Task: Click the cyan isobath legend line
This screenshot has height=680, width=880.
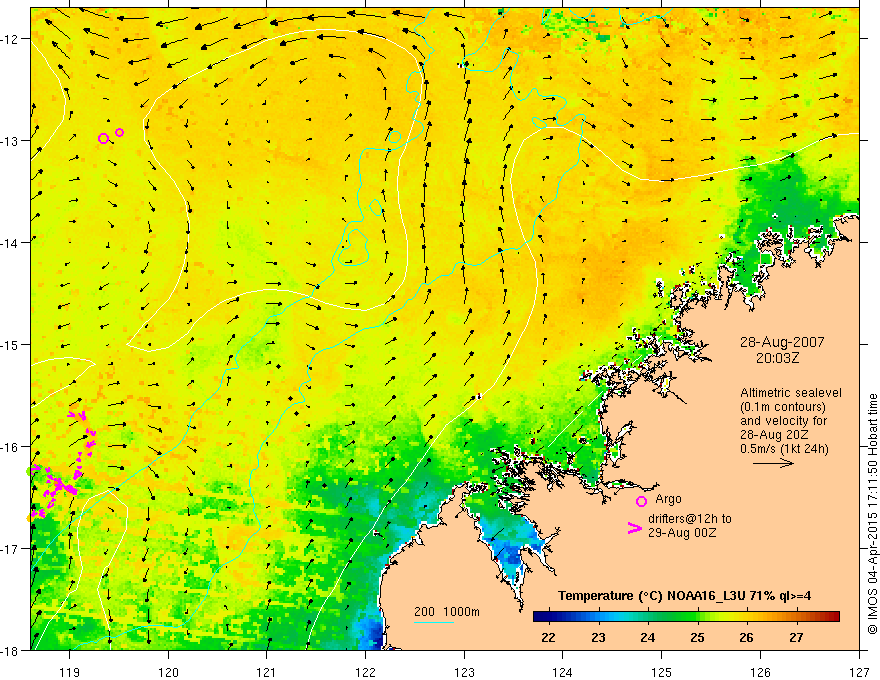Action: tap(434, 622)
